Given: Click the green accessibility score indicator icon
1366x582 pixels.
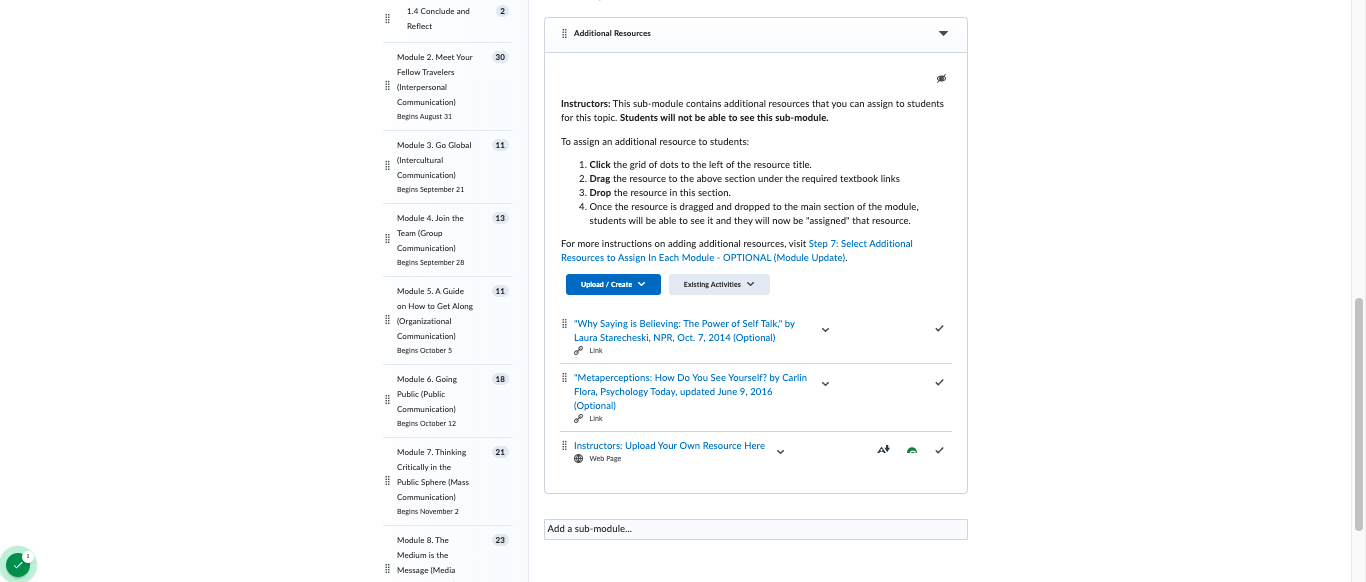Looking at the screenshot, I should pyautogui.click(x=912, y=451).
